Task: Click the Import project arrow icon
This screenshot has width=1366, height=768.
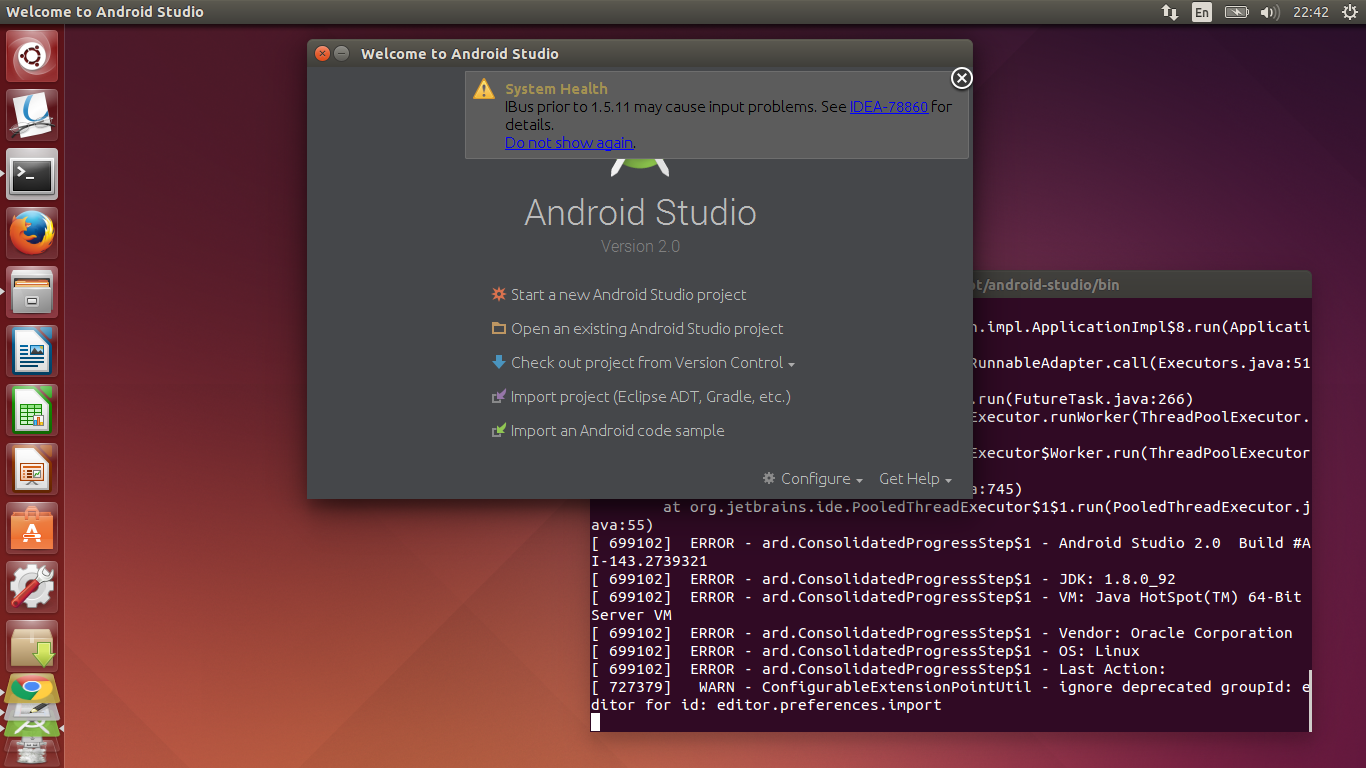Action: click(499, 397)
